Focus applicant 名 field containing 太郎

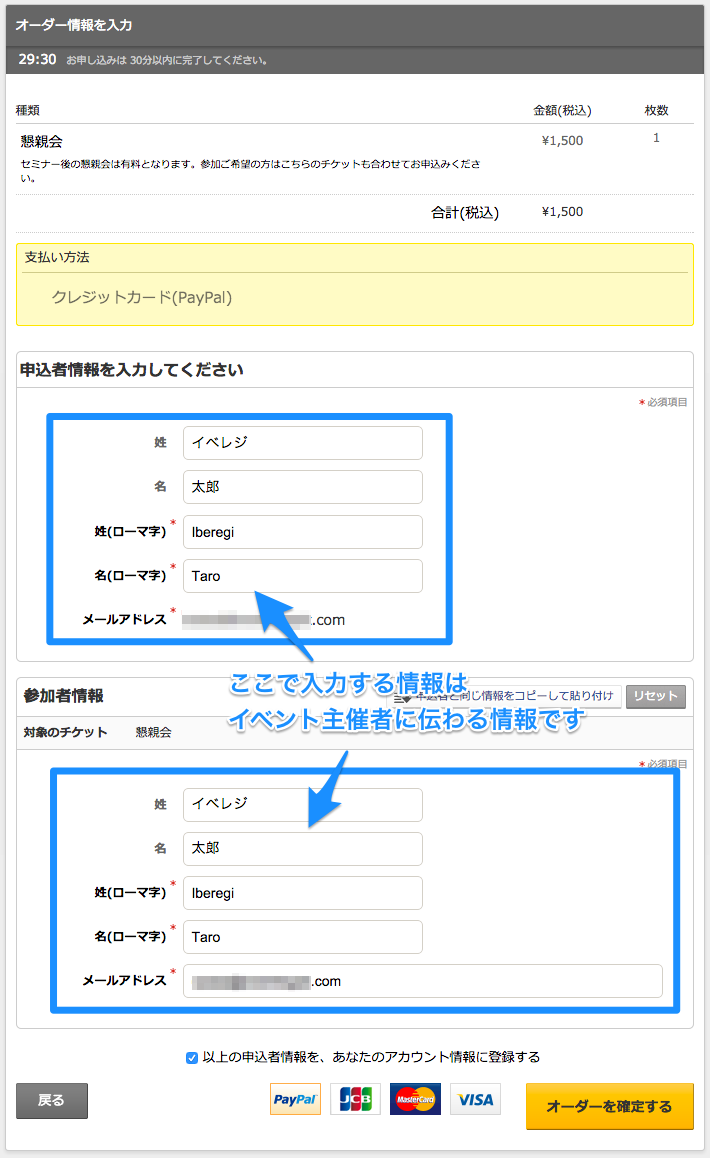point(303,487)
